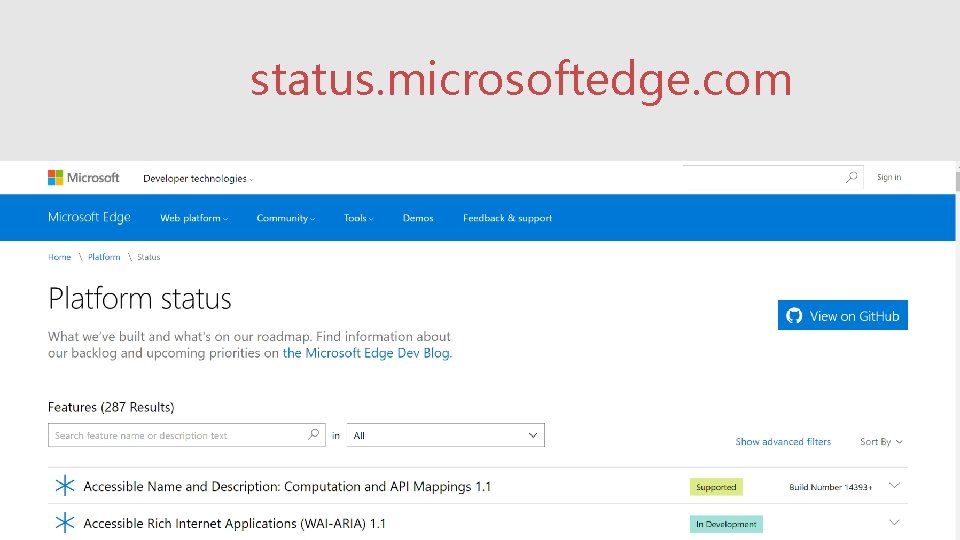Open the Web platform menu
This screenshot has height=540, width=960.
(x=193, y=218)
